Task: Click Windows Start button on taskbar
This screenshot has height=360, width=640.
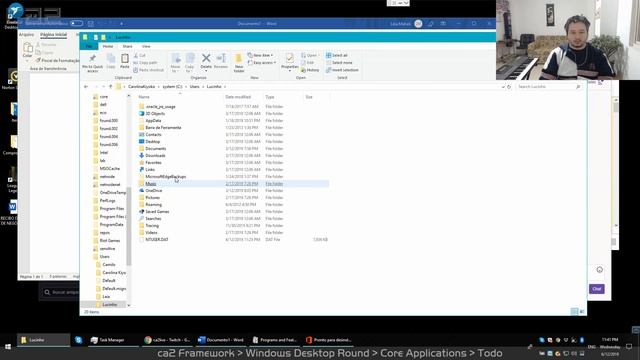Action: (7, 347)
